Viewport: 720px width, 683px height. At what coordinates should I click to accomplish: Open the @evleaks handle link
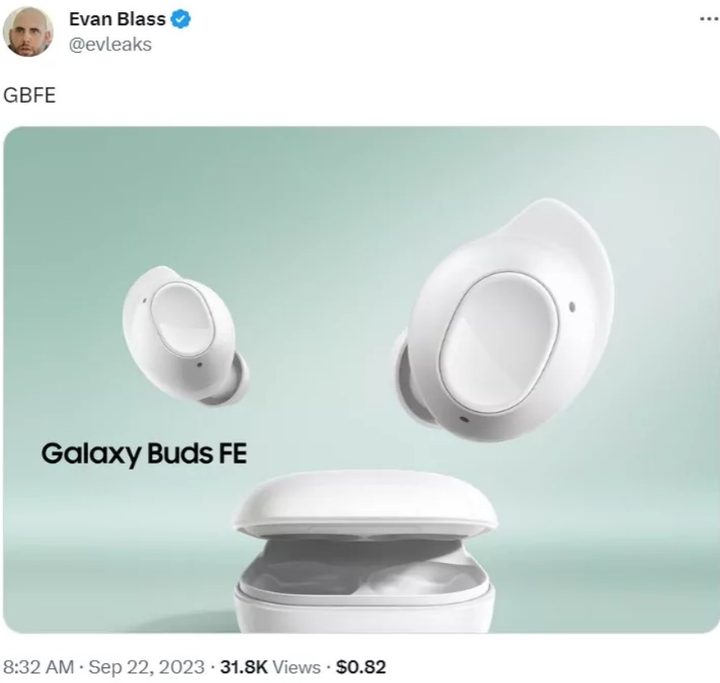(110, 45)
